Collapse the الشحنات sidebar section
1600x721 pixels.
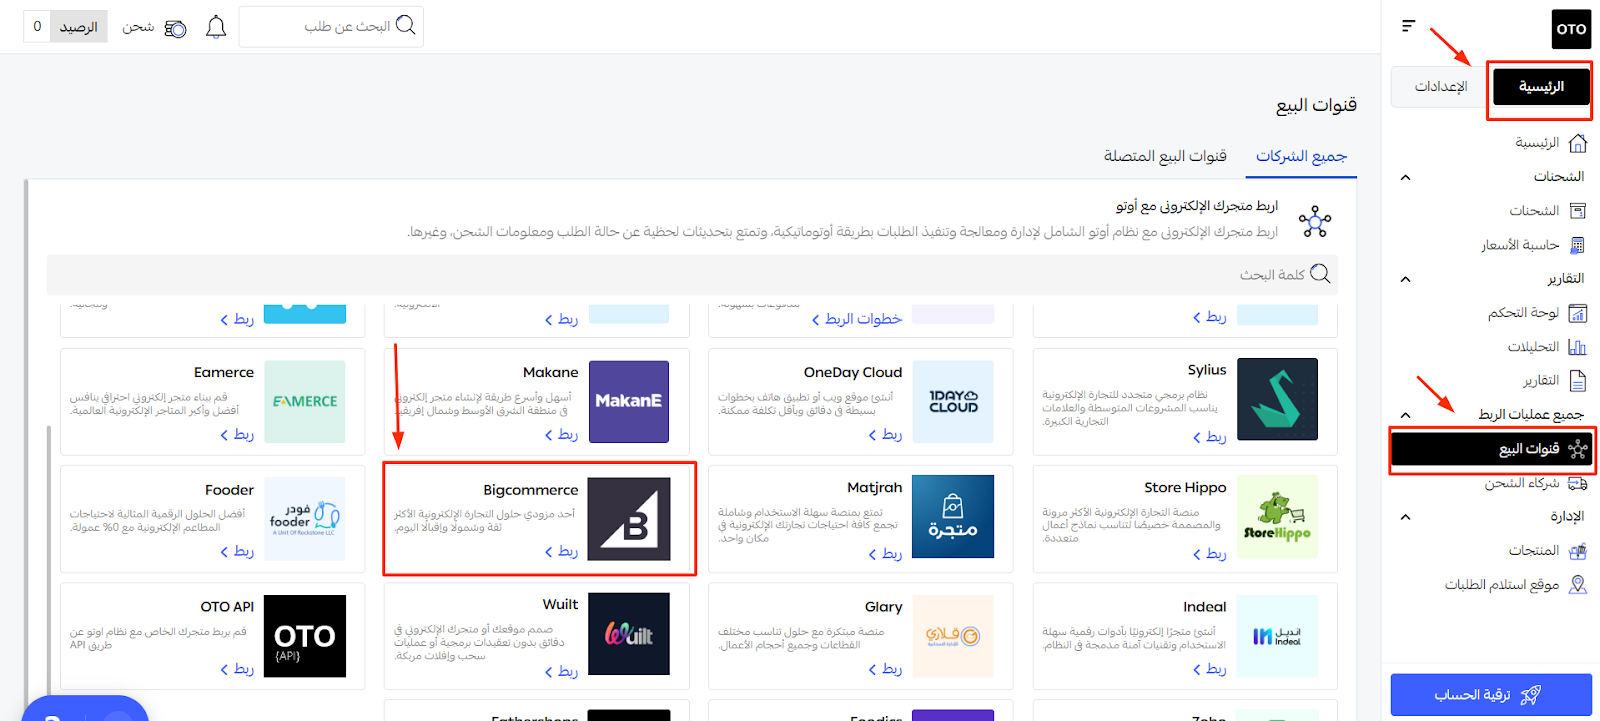(1405, 177)
